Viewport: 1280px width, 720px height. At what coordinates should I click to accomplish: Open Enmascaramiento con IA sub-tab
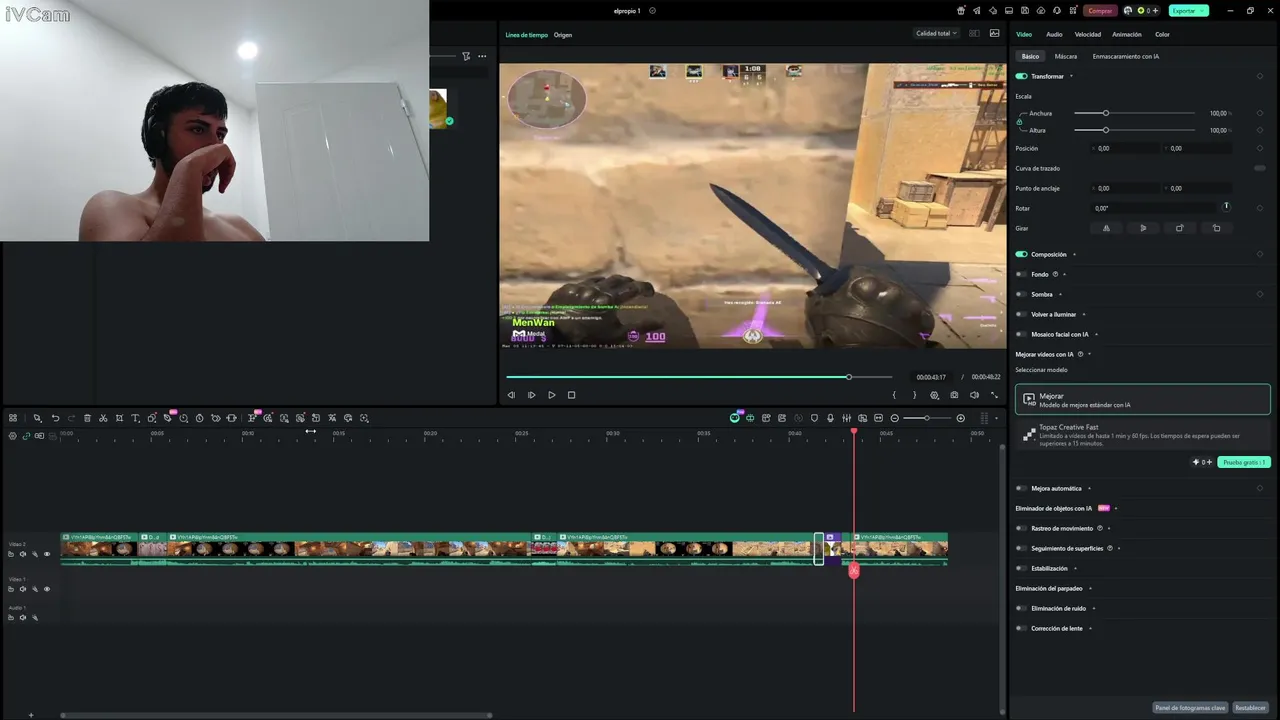(1126, 56)
